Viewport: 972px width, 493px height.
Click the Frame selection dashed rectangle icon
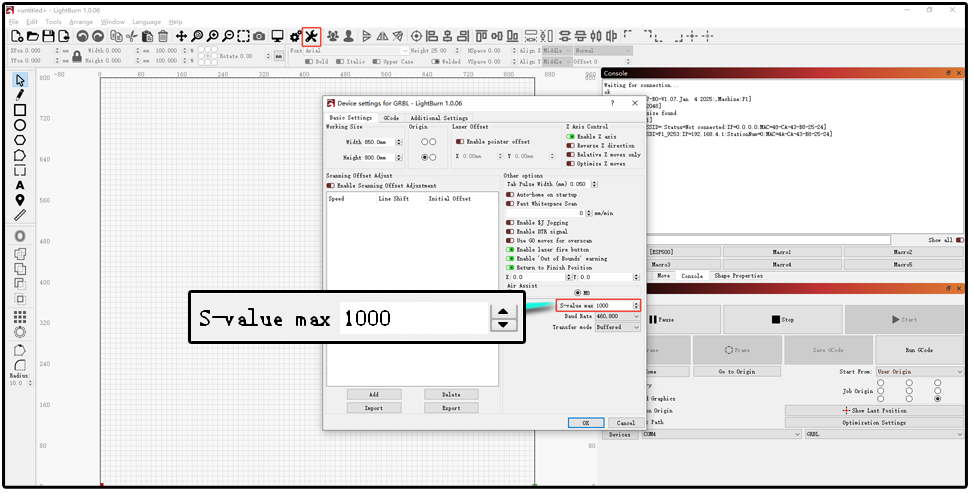(244, 37)
